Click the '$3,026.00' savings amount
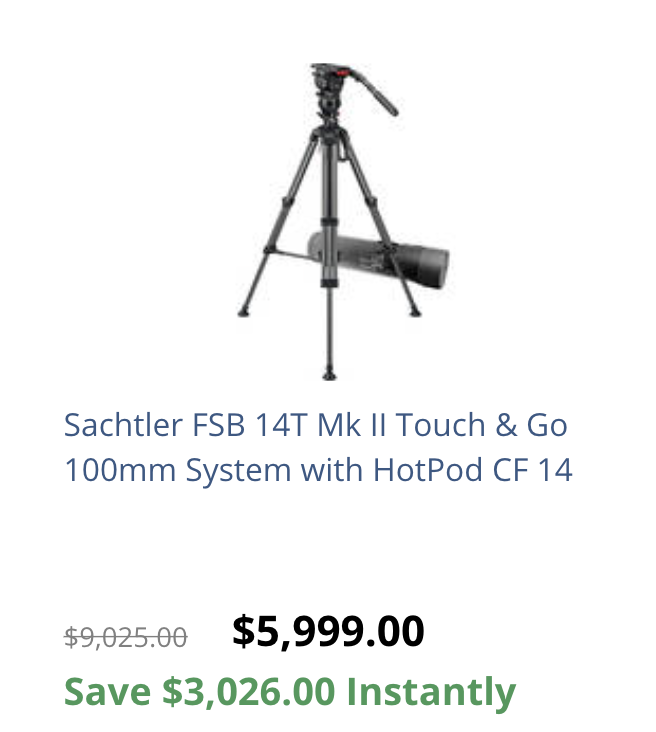 pyautogui.click(x=248, y=692)
